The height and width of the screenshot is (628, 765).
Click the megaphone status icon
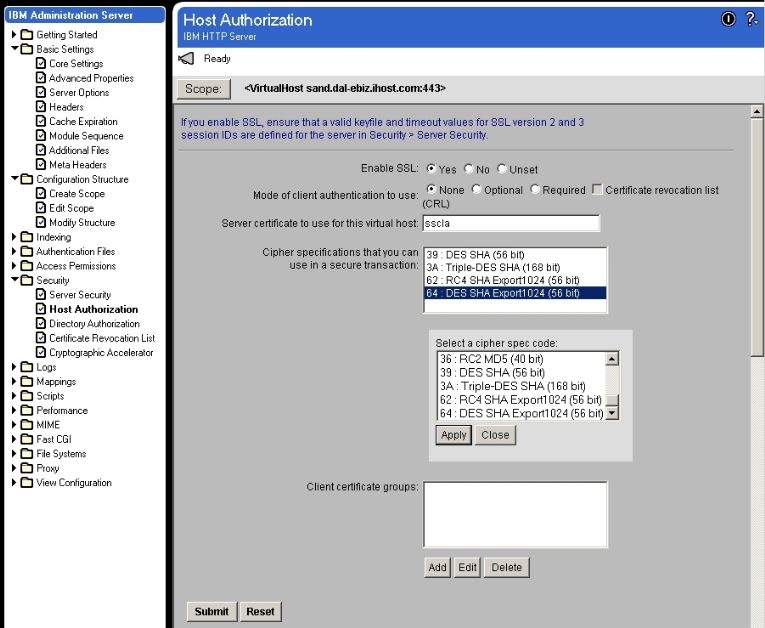[186, 59]
